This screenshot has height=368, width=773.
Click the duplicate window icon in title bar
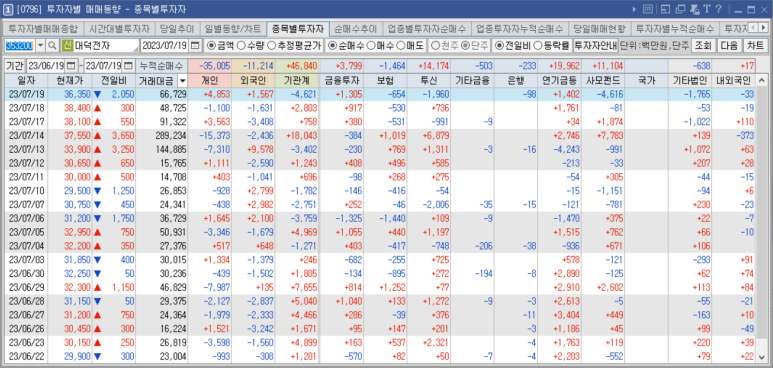(680, 9)
